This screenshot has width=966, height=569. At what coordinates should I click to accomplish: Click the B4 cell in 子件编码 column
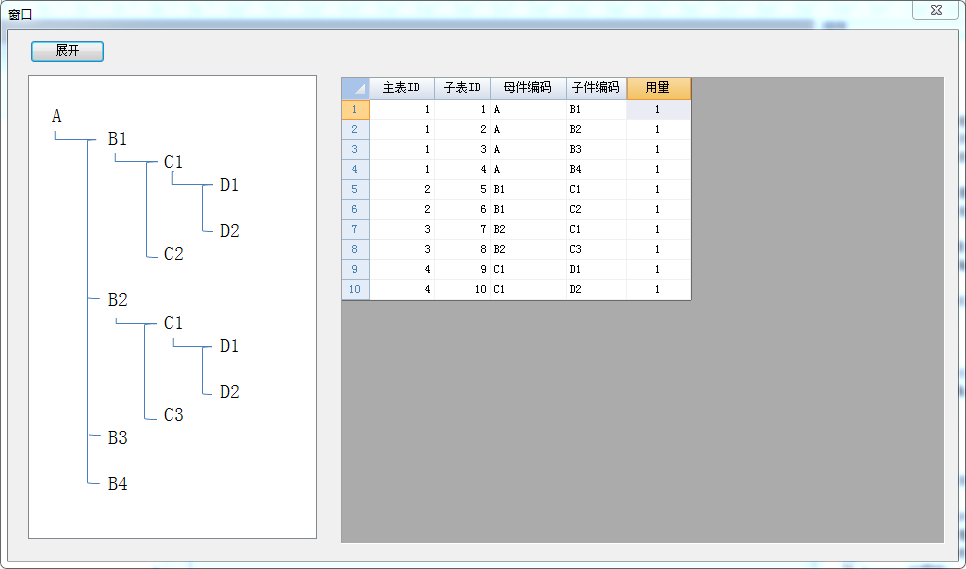[596, 169]
